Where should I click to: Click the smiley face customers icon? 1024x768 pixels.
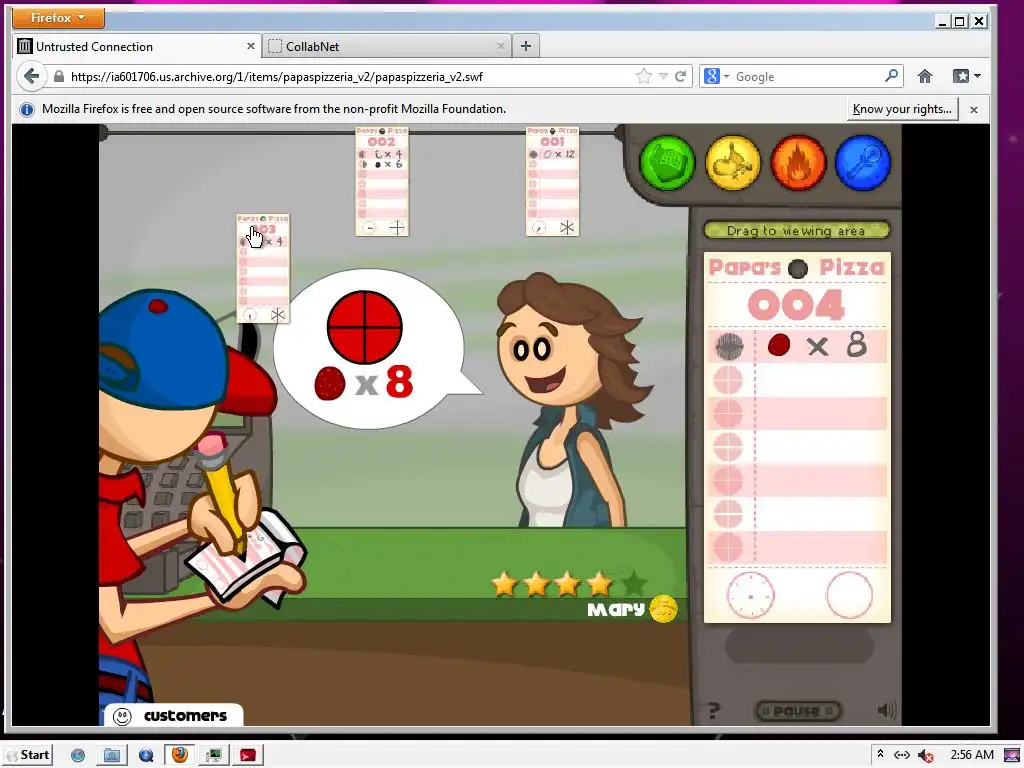122,716
